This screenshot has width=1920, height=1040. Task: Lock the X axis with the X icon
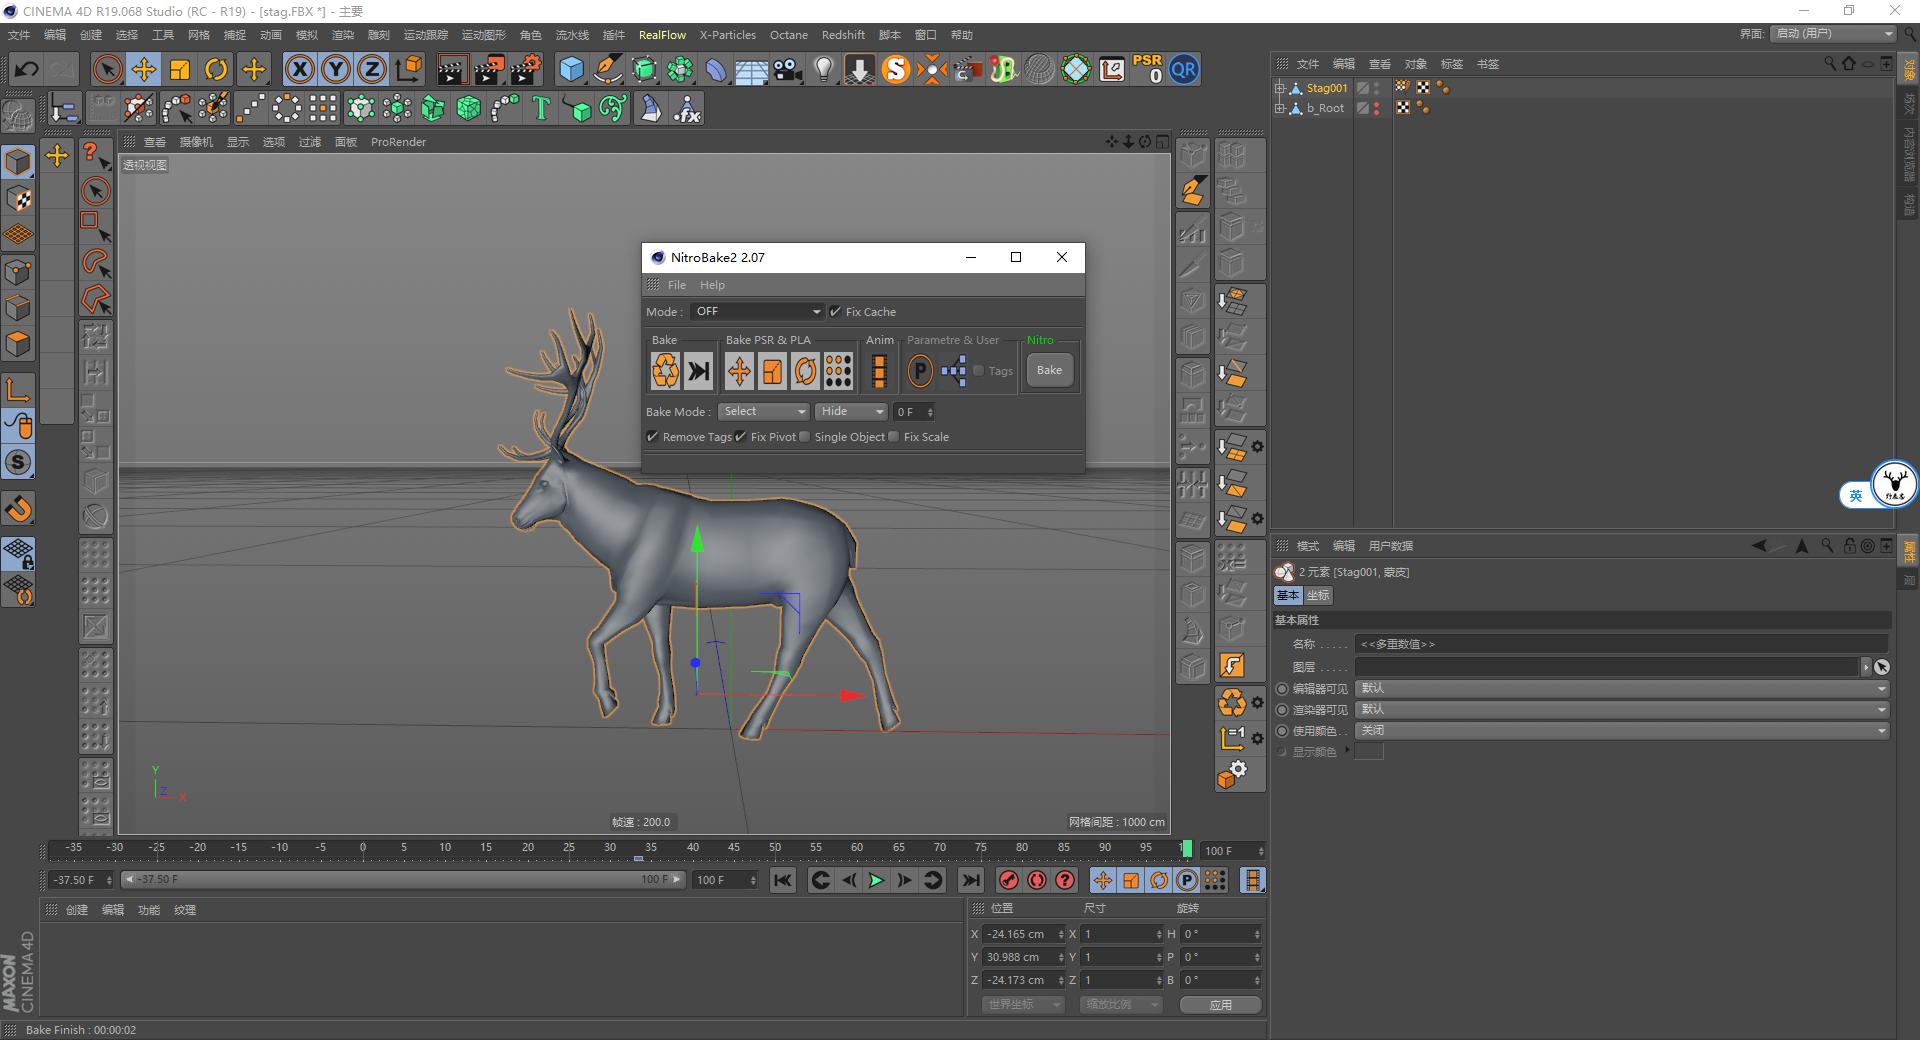(x=299, y=69)
